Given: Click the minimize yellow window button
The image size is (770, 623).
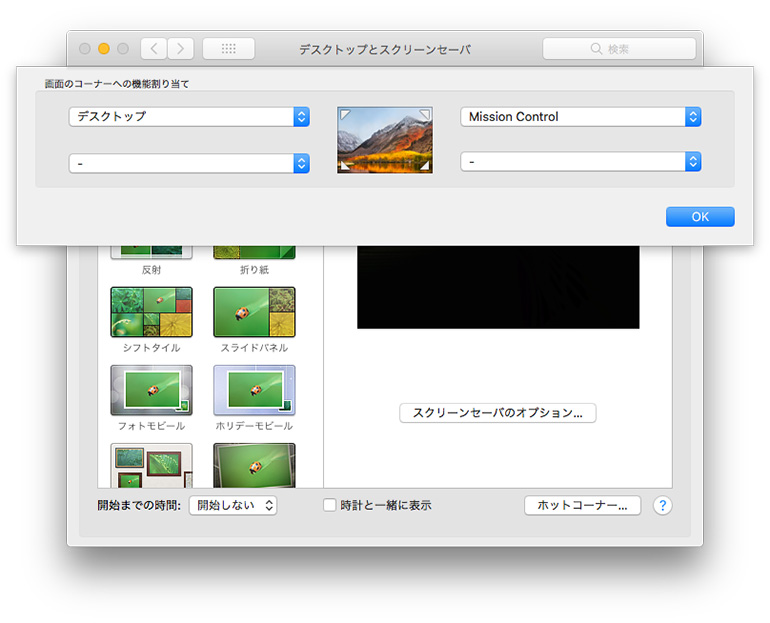Looking at the screenshot, I should (104, 48).
